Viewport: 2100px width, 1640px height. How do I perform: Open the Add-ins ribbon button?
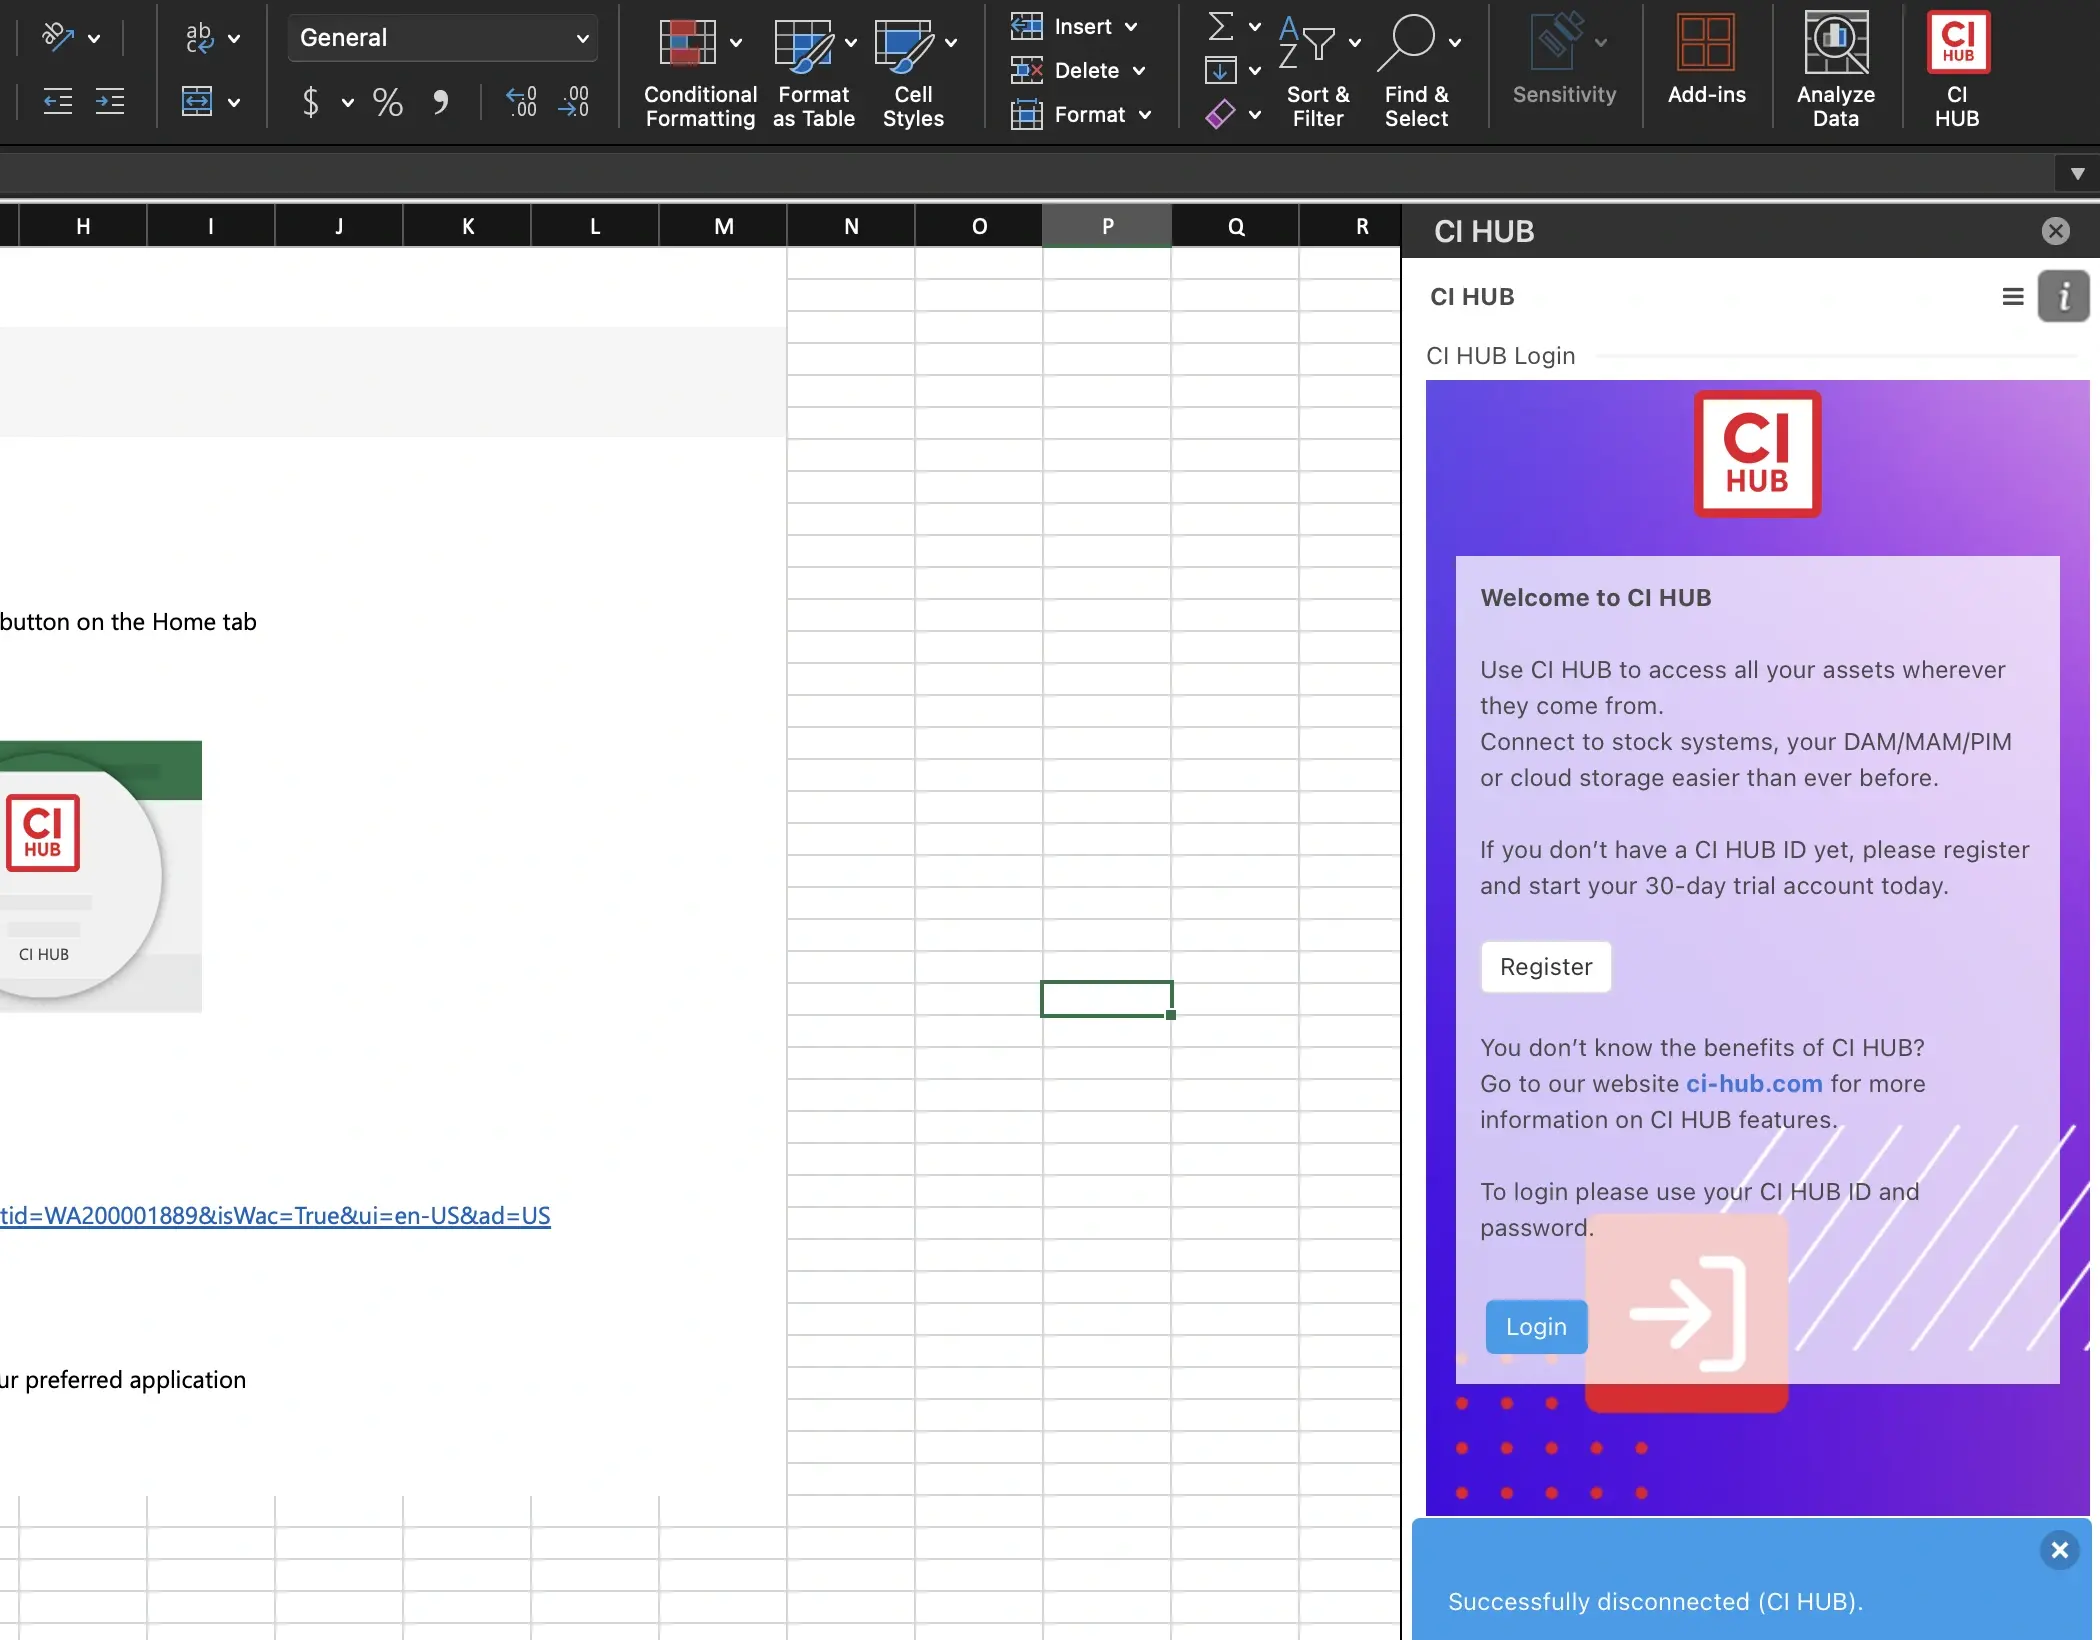[1706, 60]
